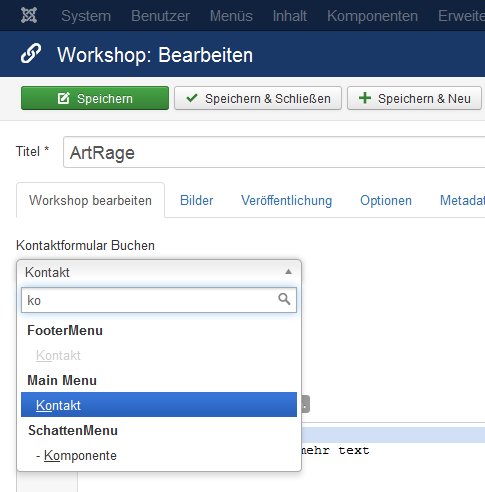
Task: Select '- Komponente' under SchattenMenu
Action: tap(159, 455)
